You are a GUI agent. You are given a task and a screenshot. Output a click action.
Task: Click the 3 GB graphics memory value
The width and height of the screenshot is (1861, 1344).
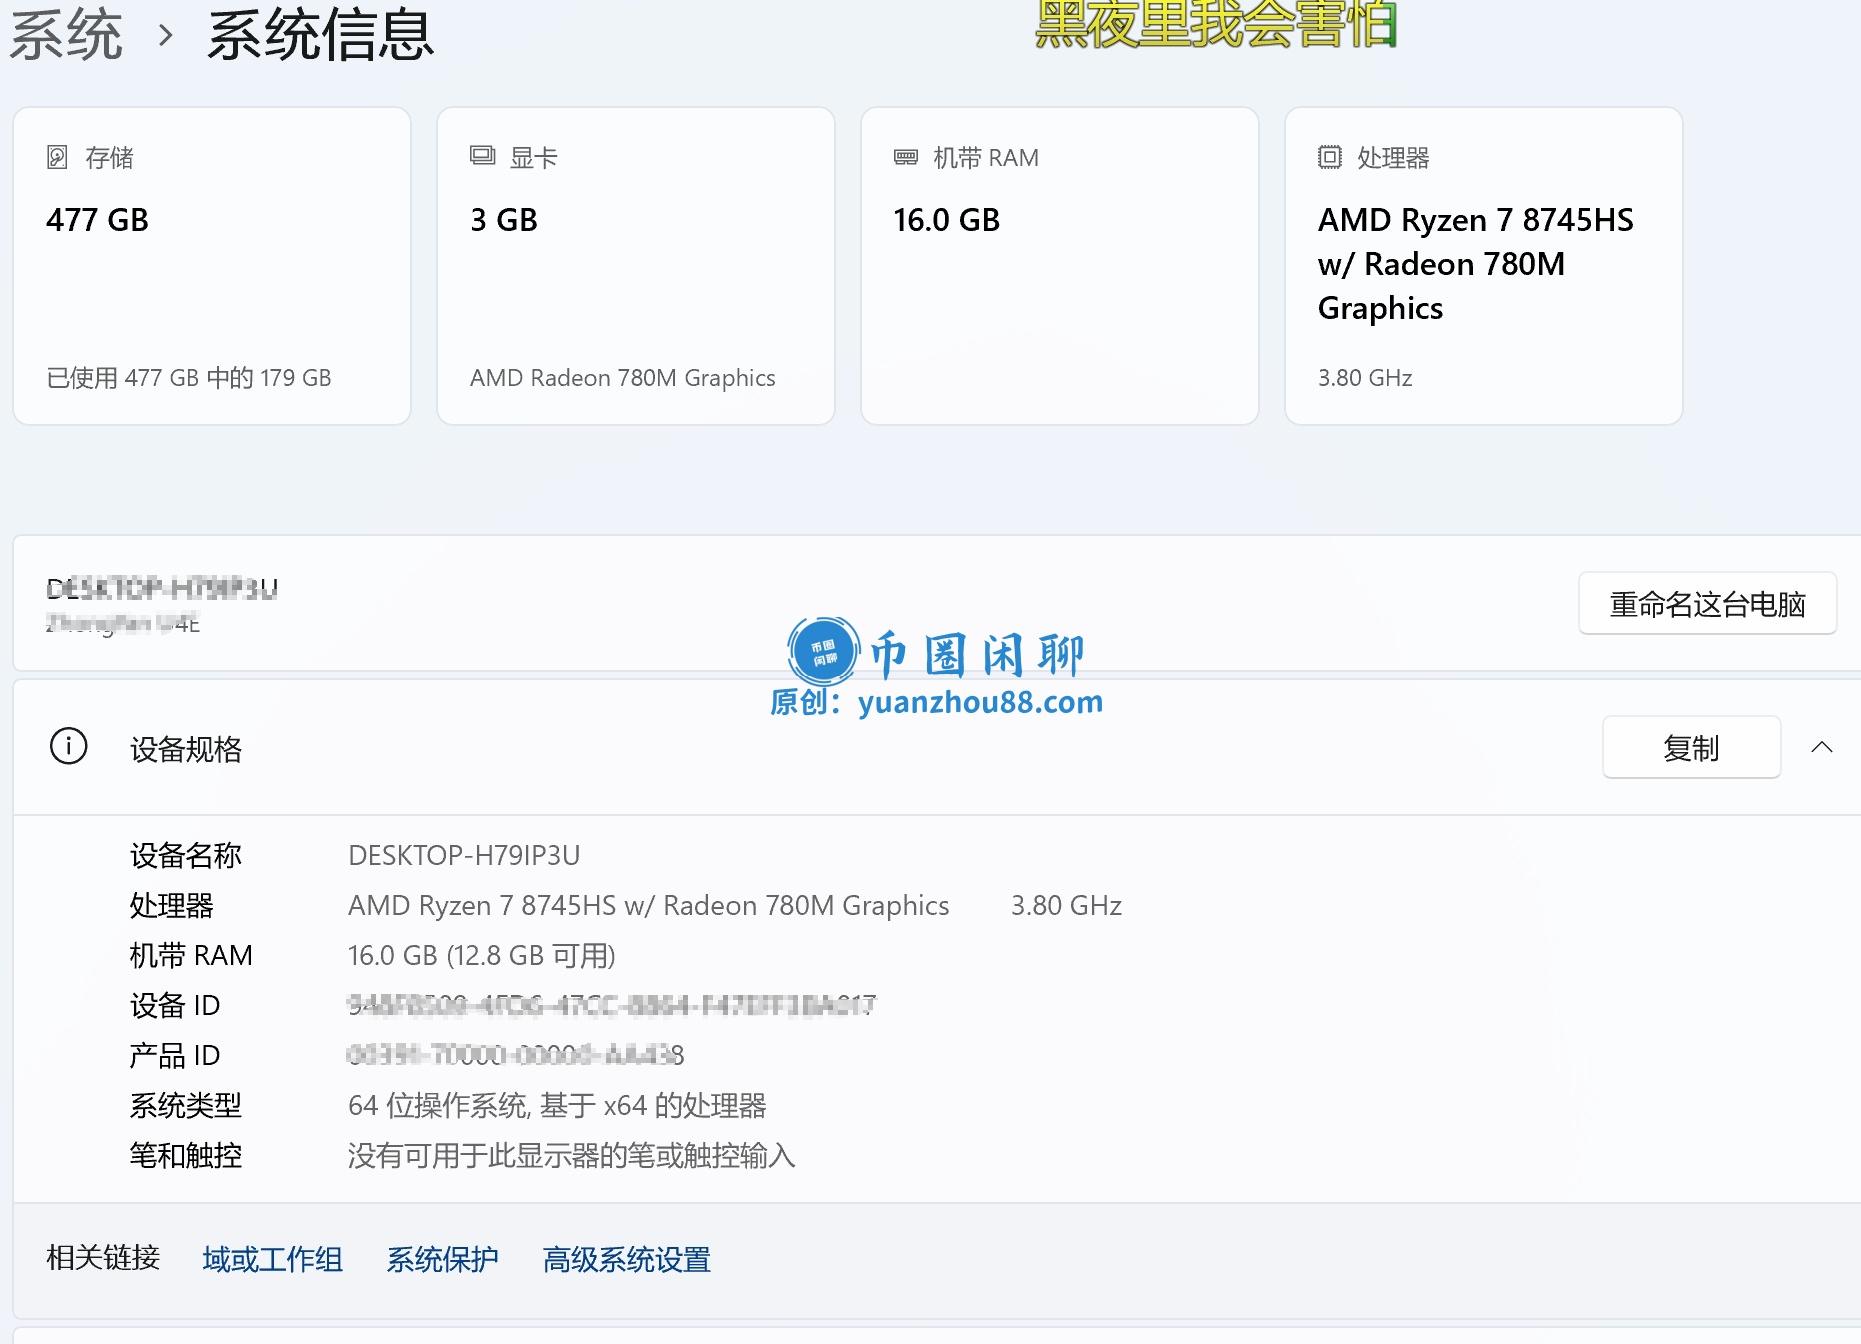[504, 220]
